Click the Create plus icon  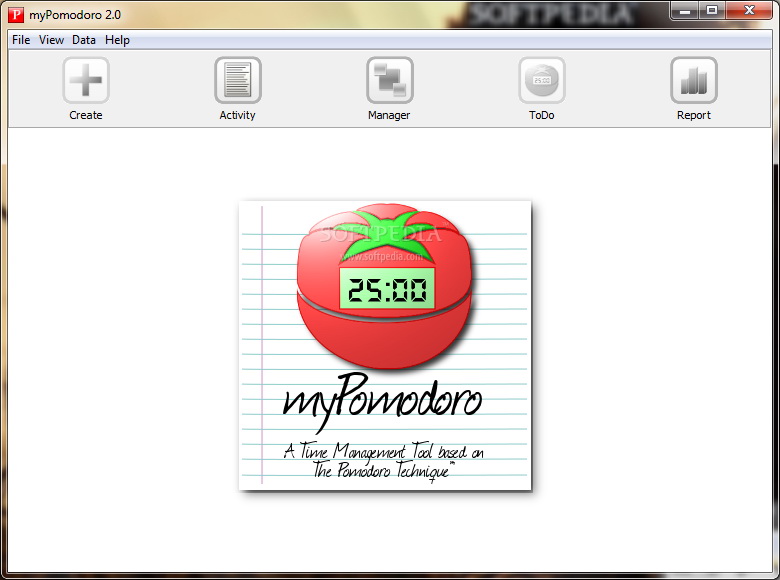[x=86, y=80]
